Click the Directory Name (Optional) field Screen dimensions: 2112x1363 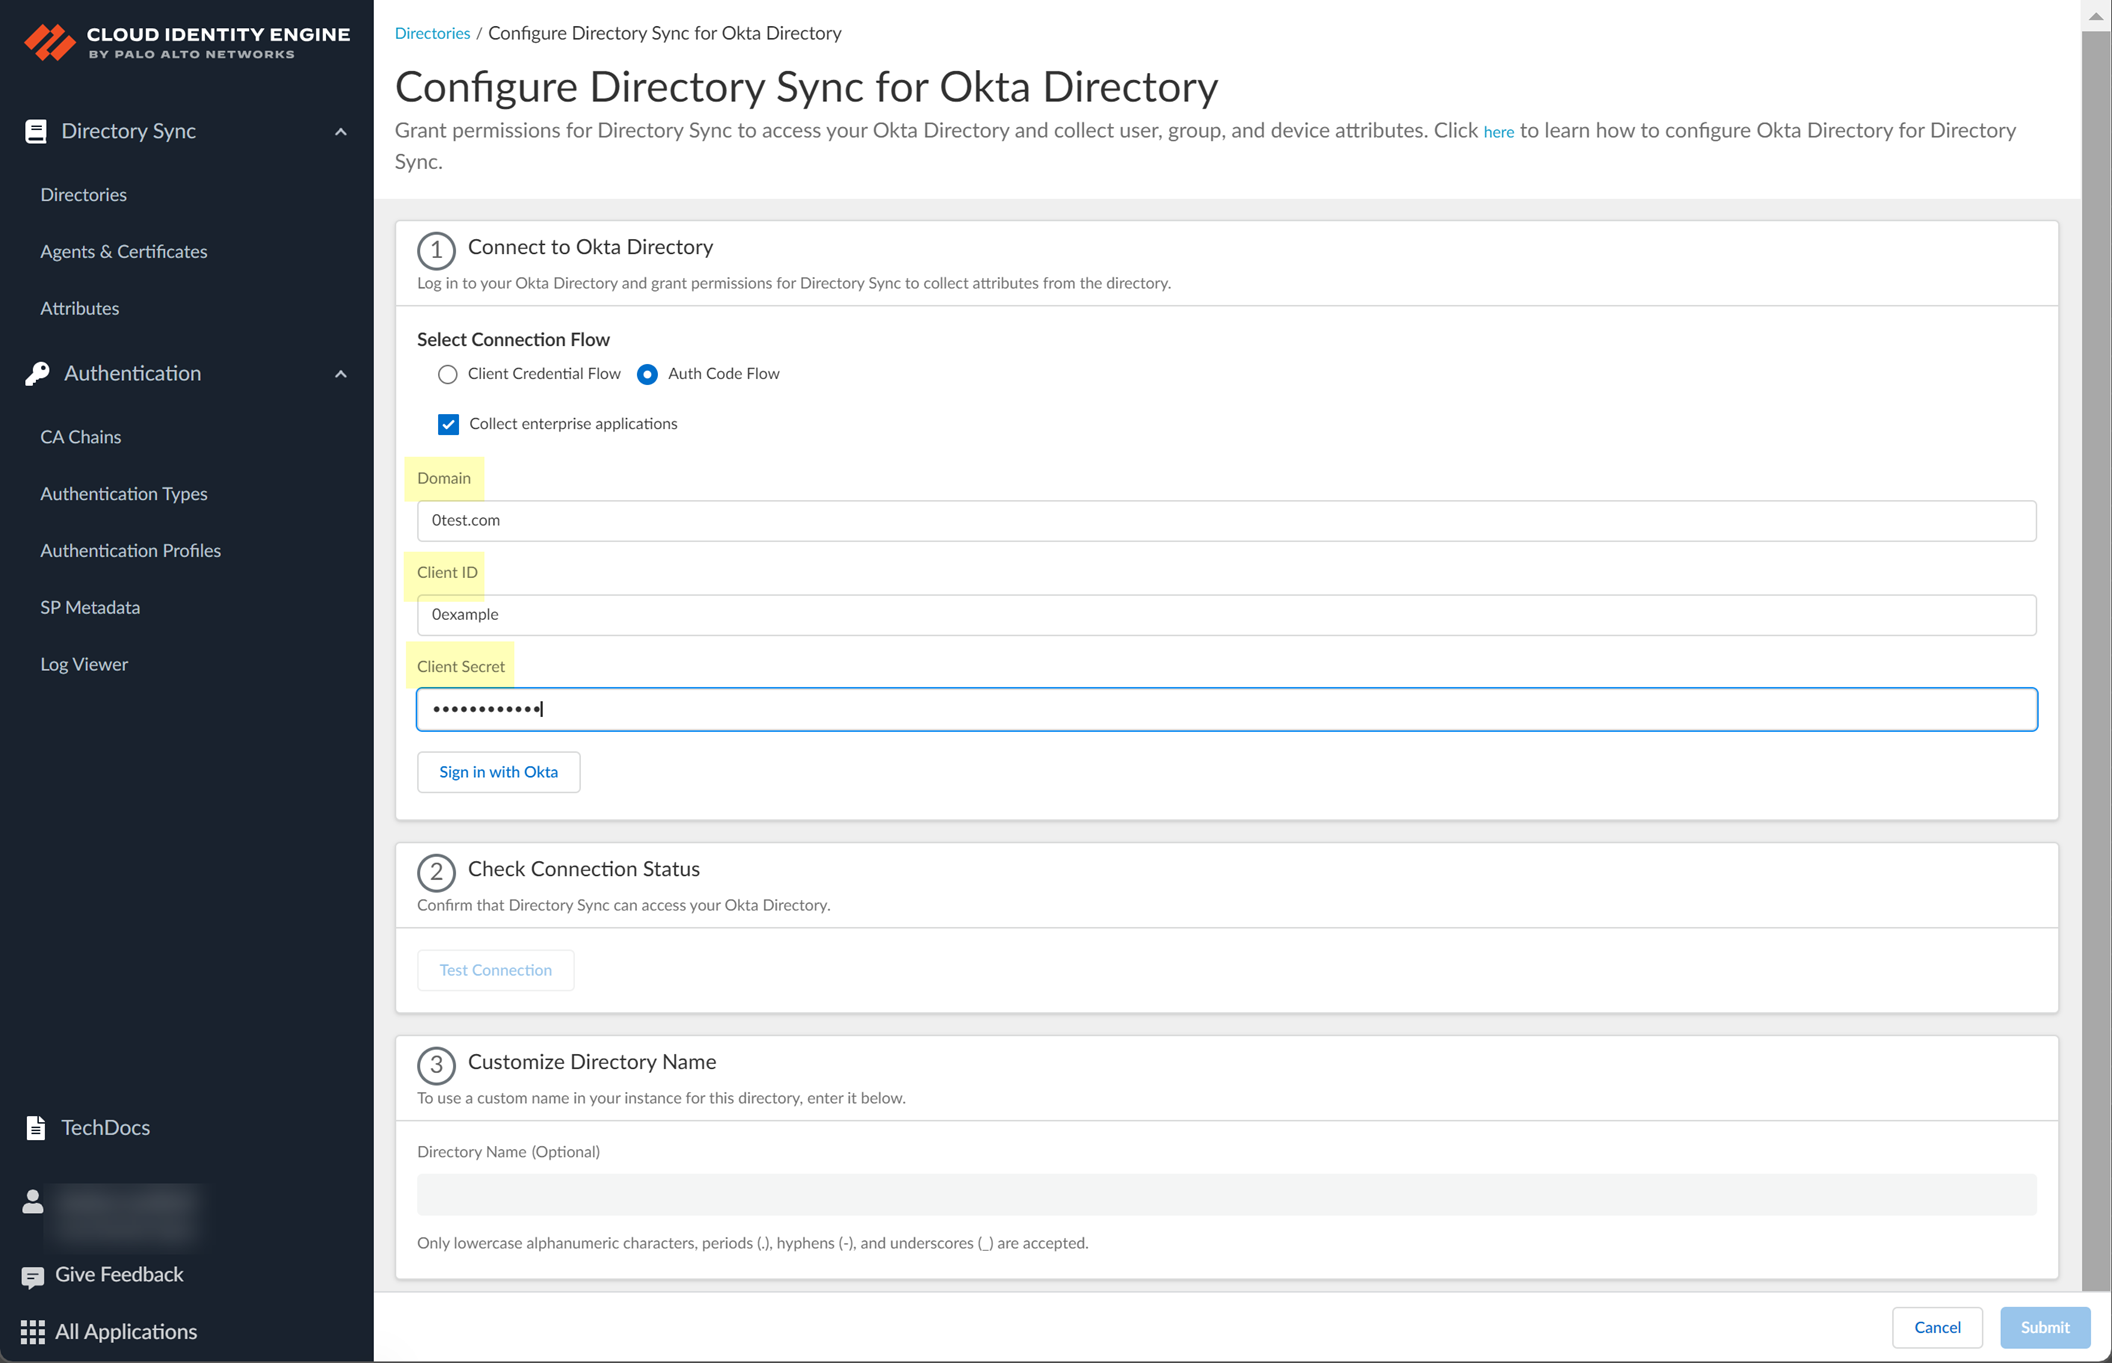pos(1226,1194)
